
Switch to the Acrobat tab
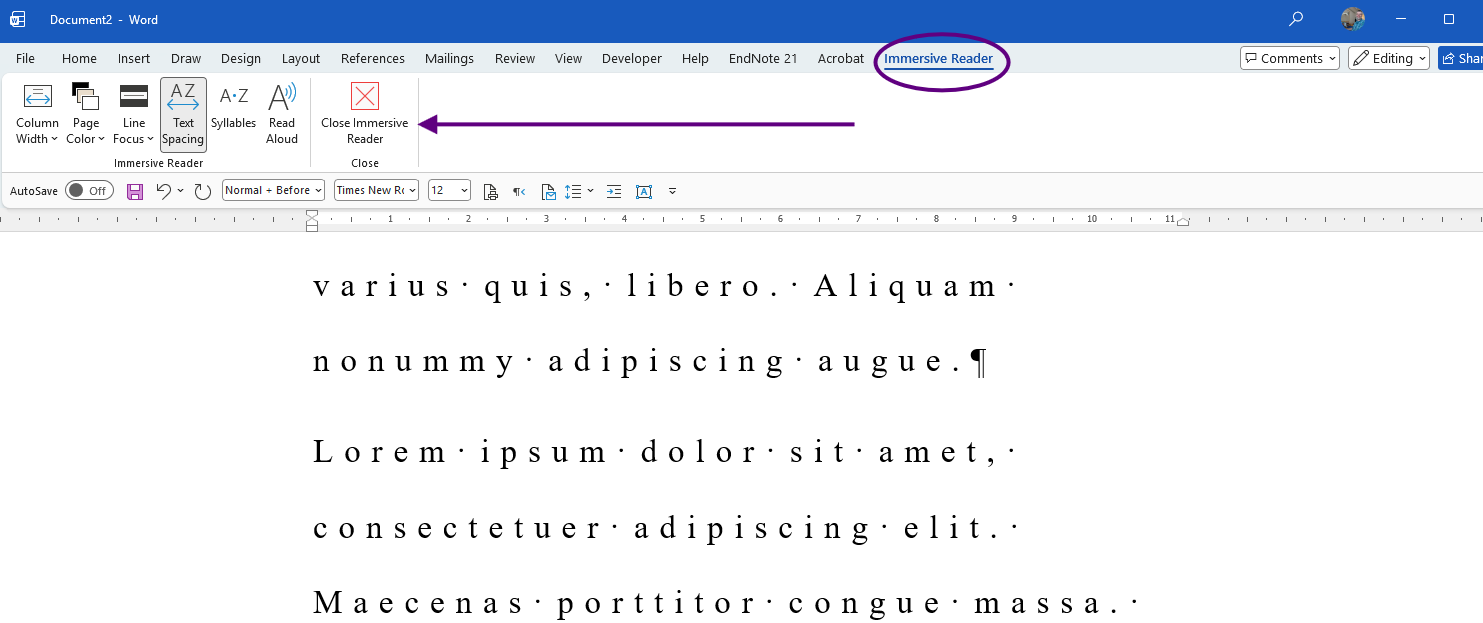(x=841, y=58)
